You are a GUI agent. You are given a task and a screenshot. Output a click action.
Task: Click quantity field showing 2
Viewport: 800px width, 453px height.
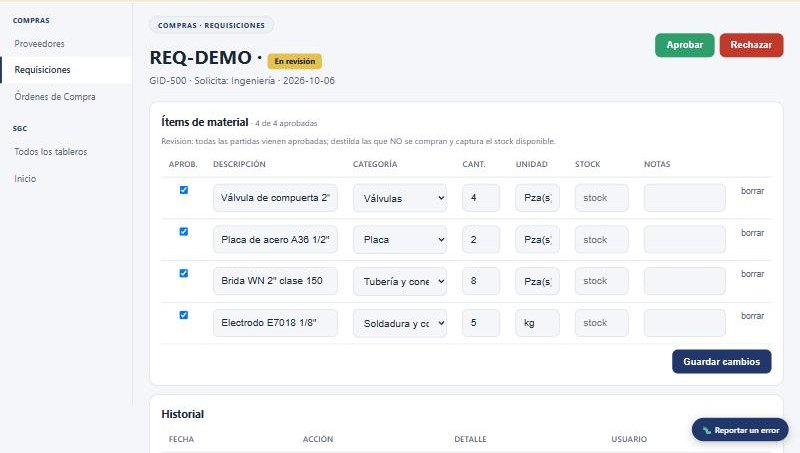(x=481, y=240)
